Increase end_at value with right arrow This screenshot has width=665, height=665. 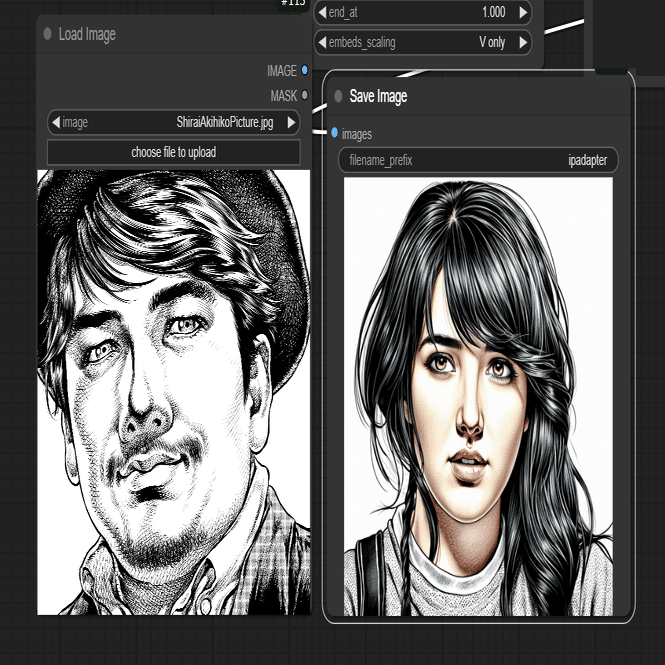pos(523,12)
